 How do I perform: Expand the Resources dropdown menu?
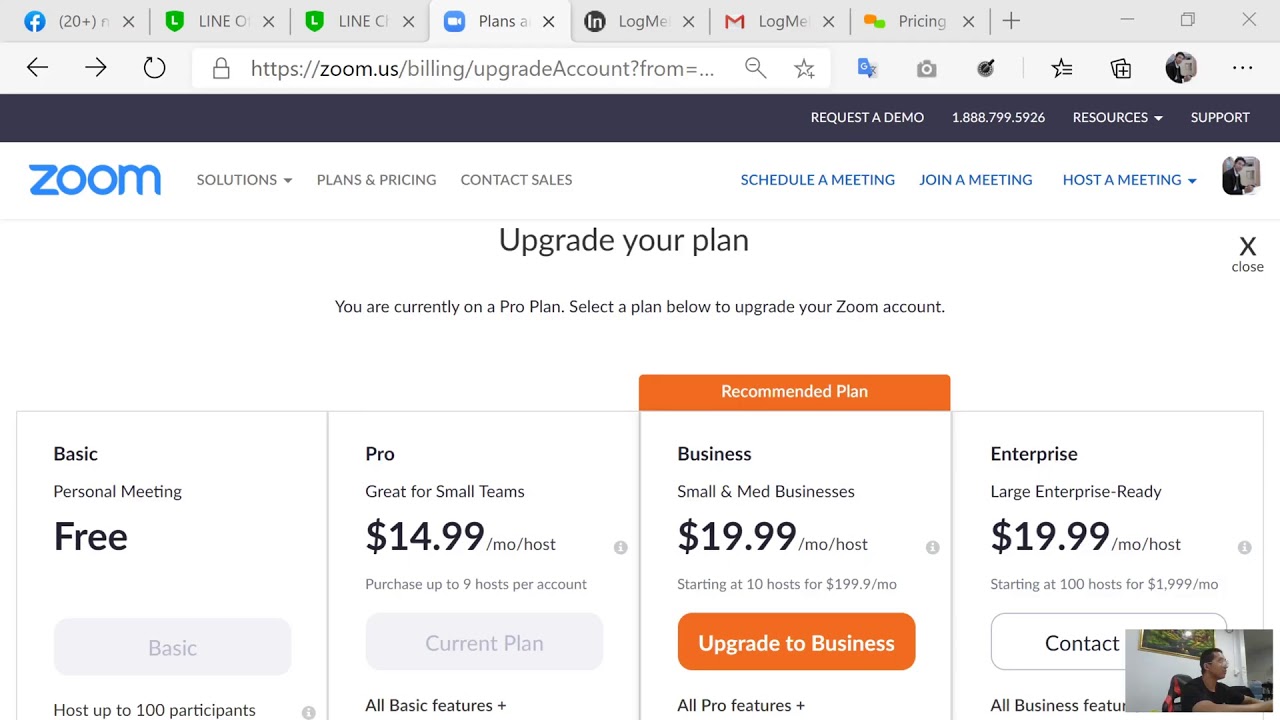pos(1117,117)
